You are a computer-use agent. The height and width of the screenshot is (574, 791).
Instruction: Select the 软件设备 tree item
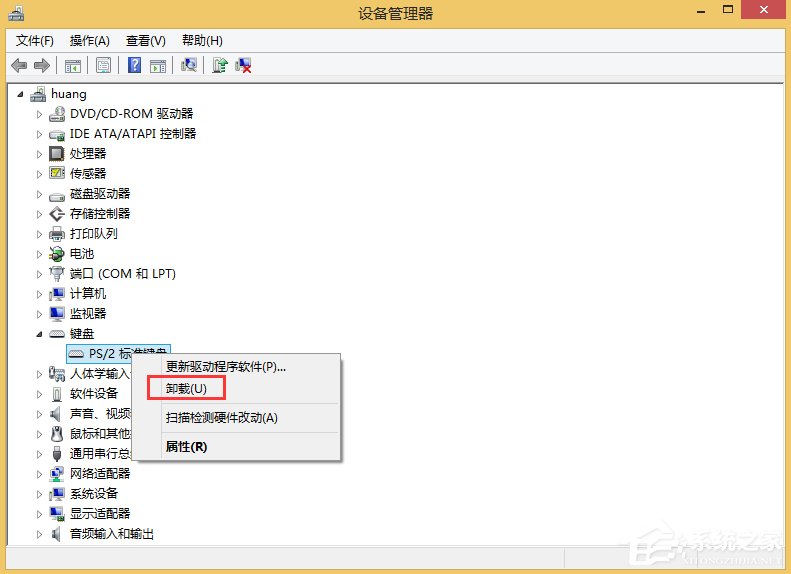(x=94, y=393)
